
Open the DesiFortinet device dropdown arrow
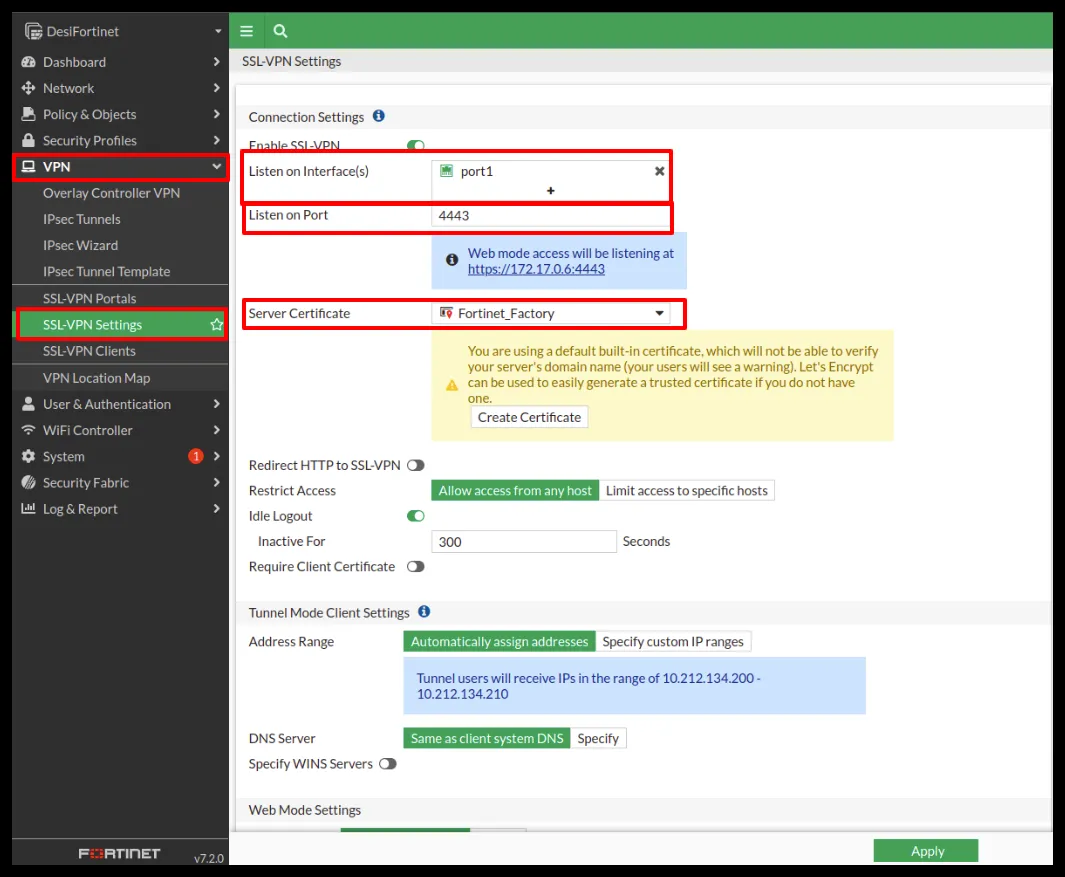pyautogui.click(x=218, y=31)
